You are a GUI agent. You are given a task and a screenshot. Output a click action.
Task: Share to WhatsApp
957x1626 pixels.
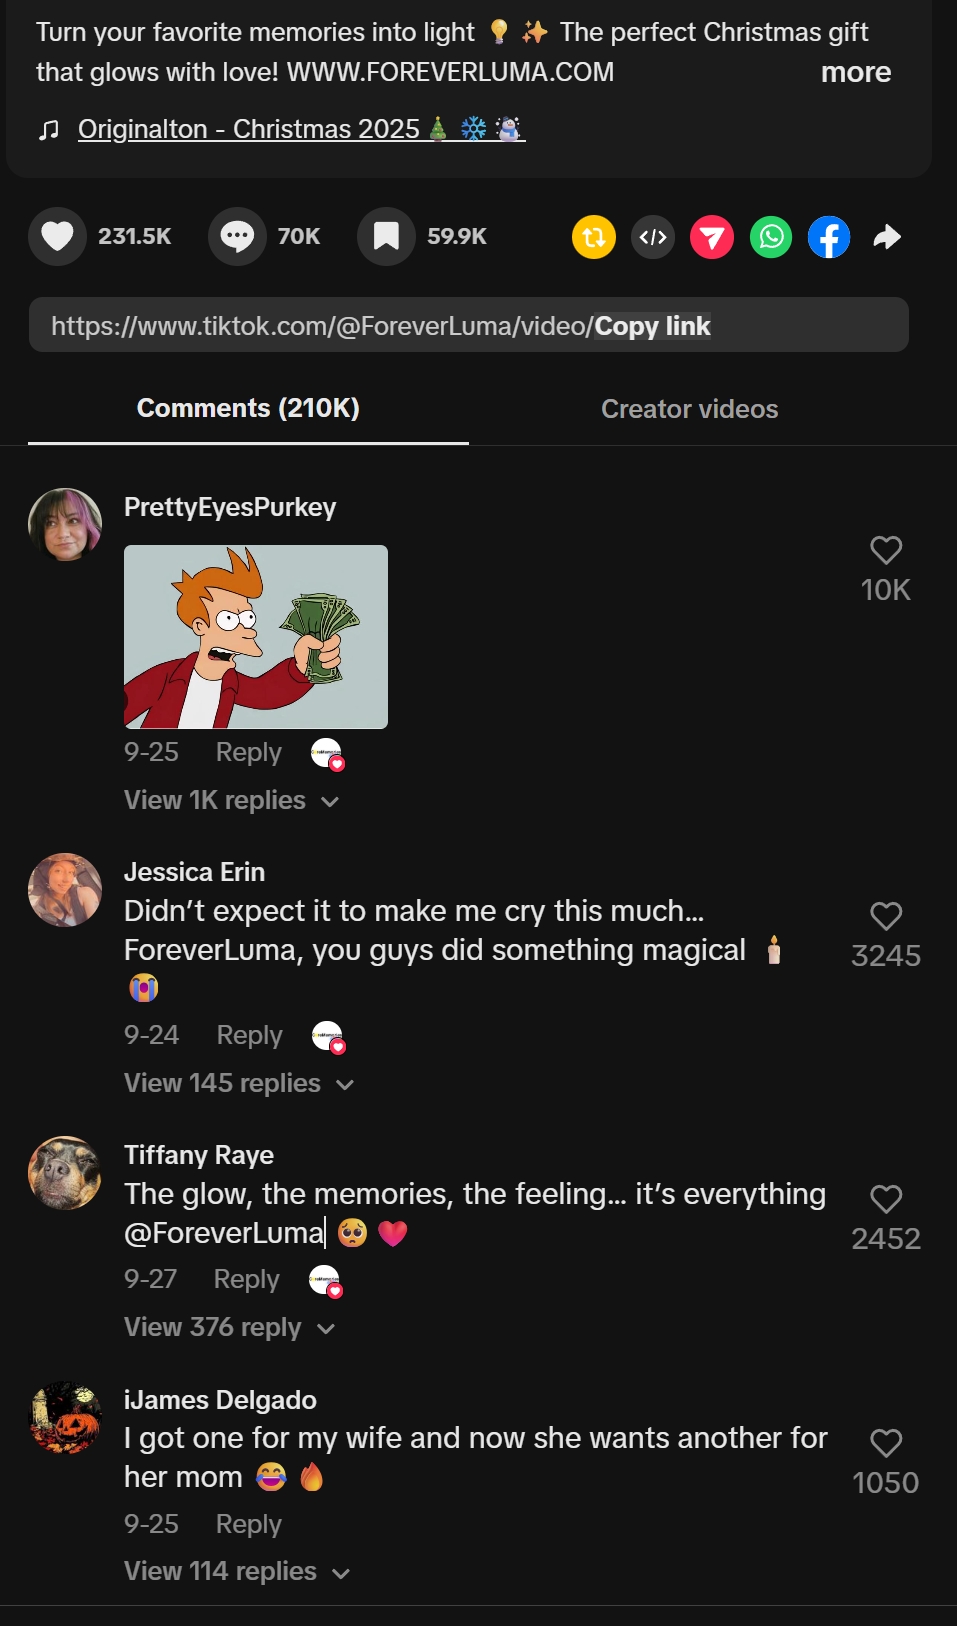(x=771, y=237)
